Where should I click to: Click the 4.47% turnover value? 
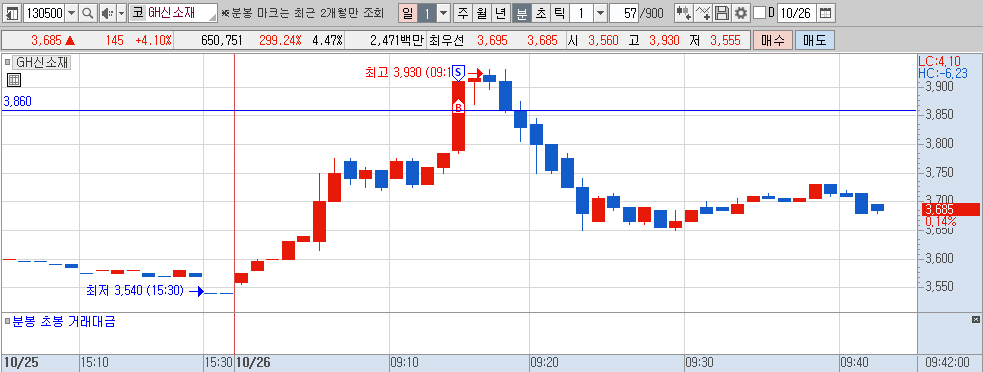tap(327, 41)
